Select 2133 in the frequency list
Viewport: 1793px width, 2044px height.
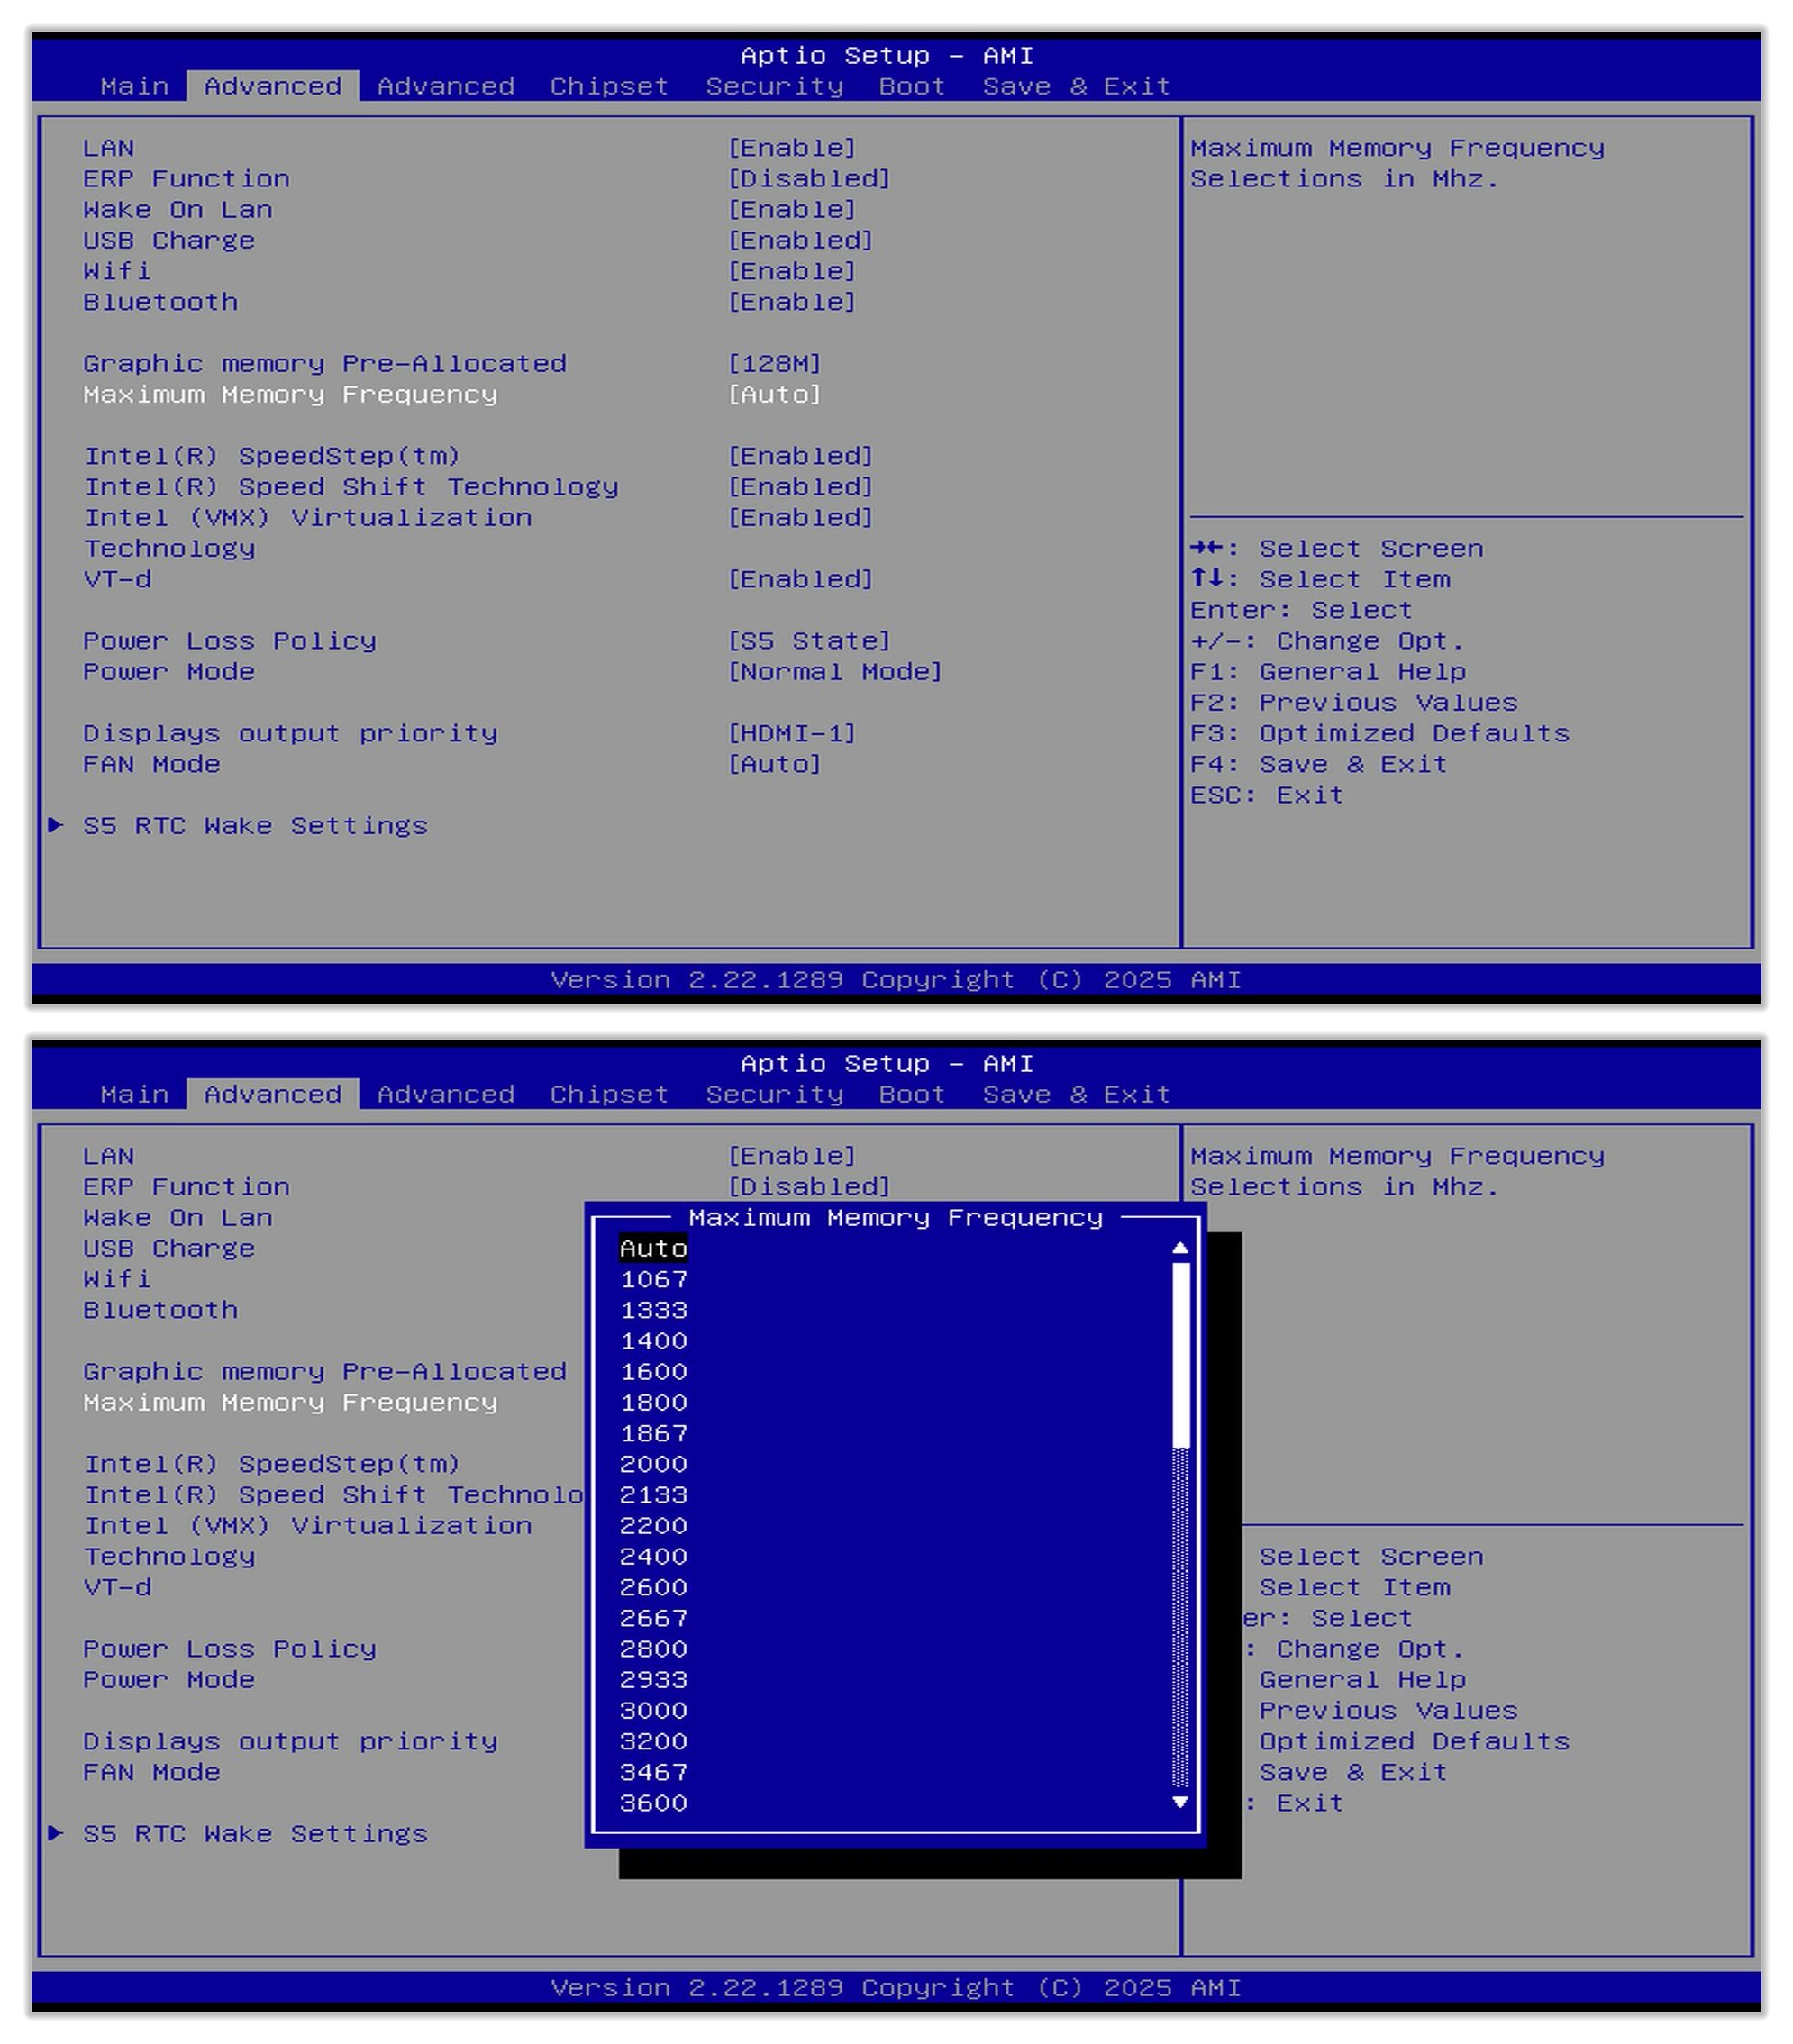[x=653, y=1495]
